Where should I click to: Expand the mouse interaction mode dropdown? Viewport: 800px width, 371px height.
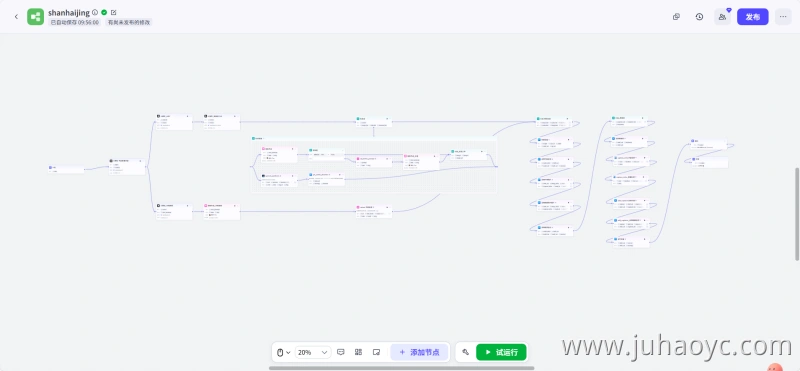point(283,352)
